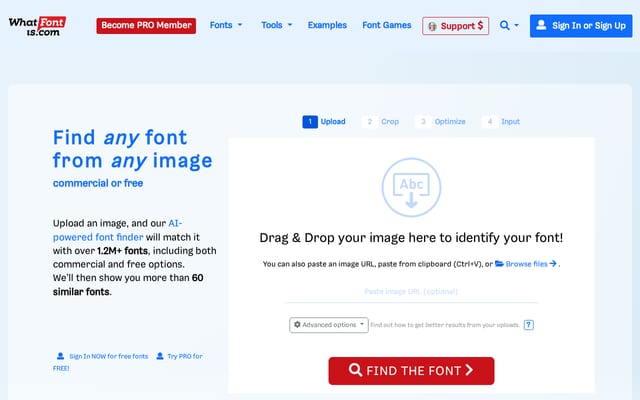Open the Font Games page
Viewport: 640px width, 400px height.
[x=387, y=25]
